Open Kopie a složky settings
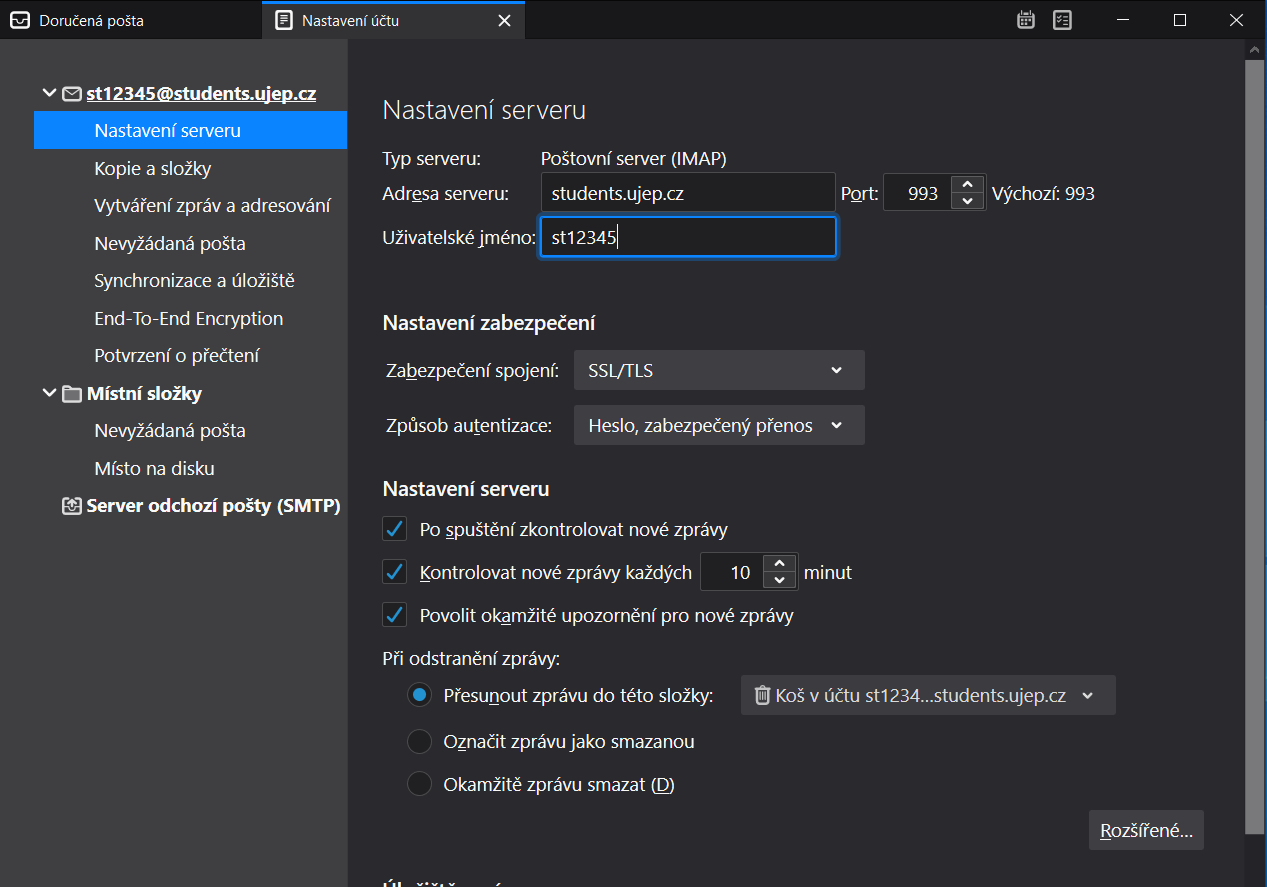The image size is (1267, 887). point(152,168)
